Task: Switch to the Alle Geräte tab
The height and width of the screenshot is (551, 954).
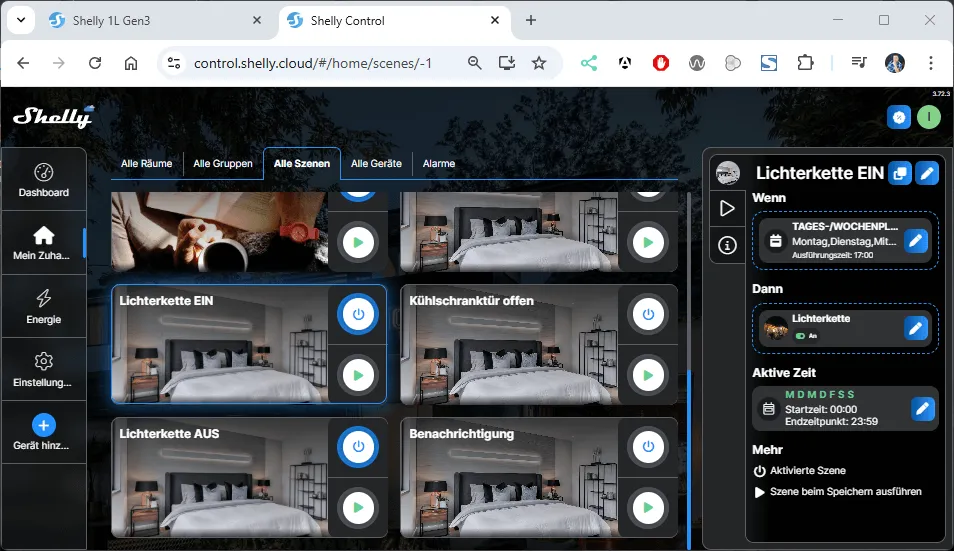Action: coord(376,163)
